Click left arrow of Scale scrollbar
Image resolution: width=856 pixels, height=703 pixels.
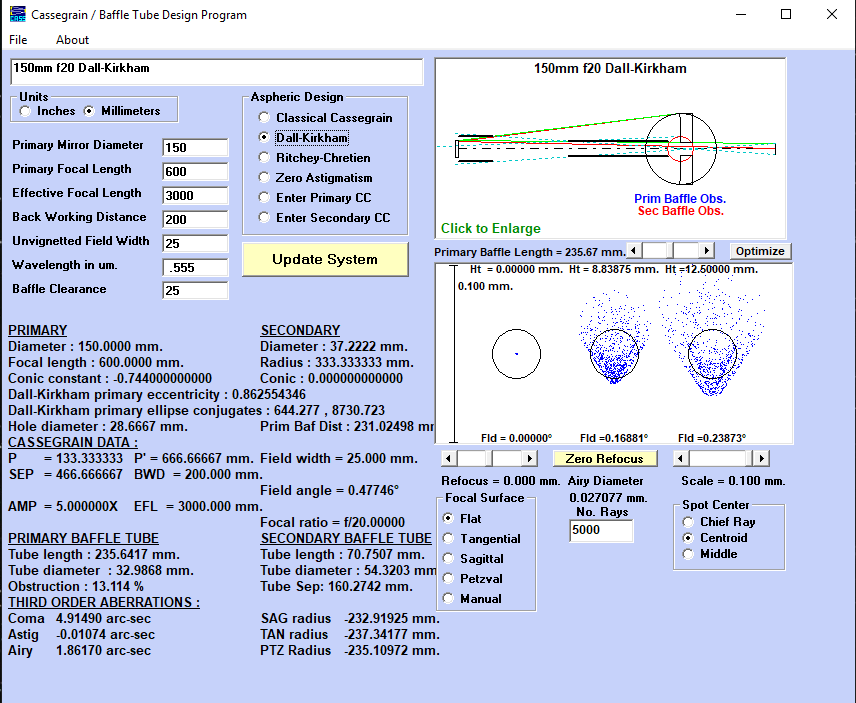tap(681, 458)
